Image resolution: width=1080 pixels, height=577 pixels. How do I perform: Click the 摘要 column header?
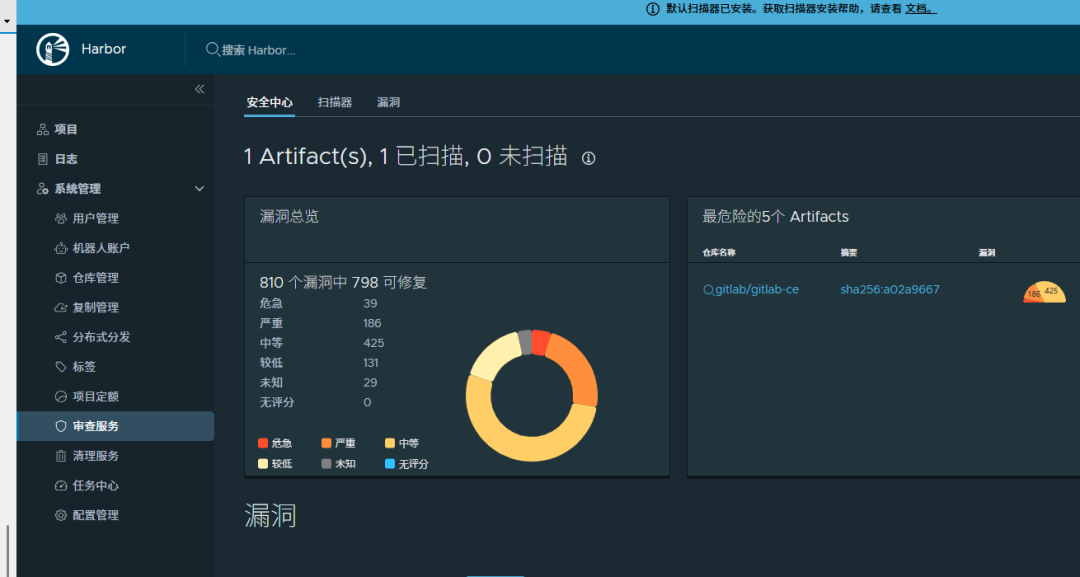849,253
